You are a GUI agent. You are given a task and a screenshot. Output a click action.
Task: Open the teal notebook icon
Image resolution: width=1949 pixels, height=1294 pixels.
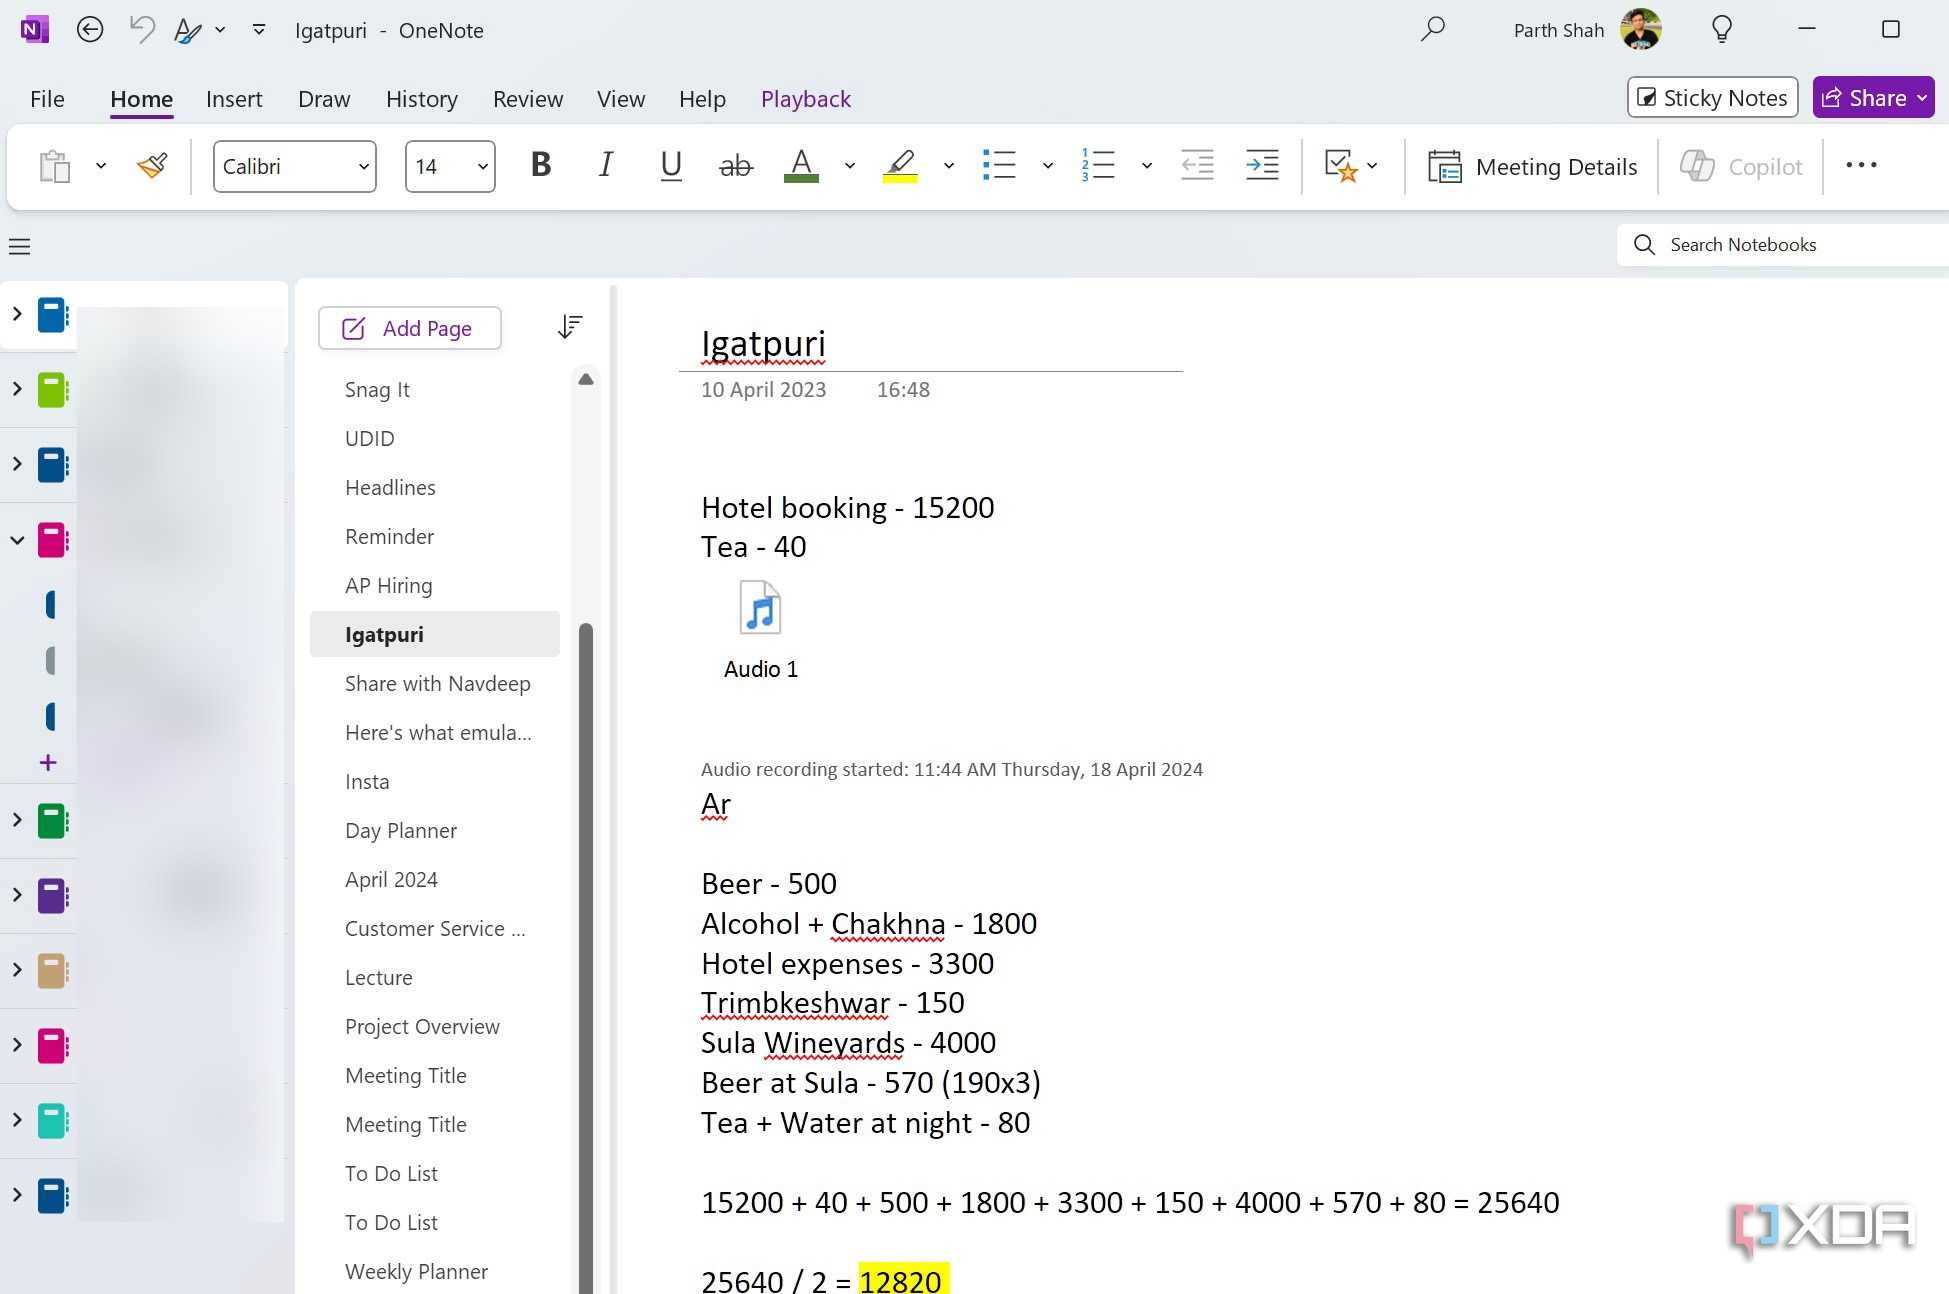tap(53, 1120)
